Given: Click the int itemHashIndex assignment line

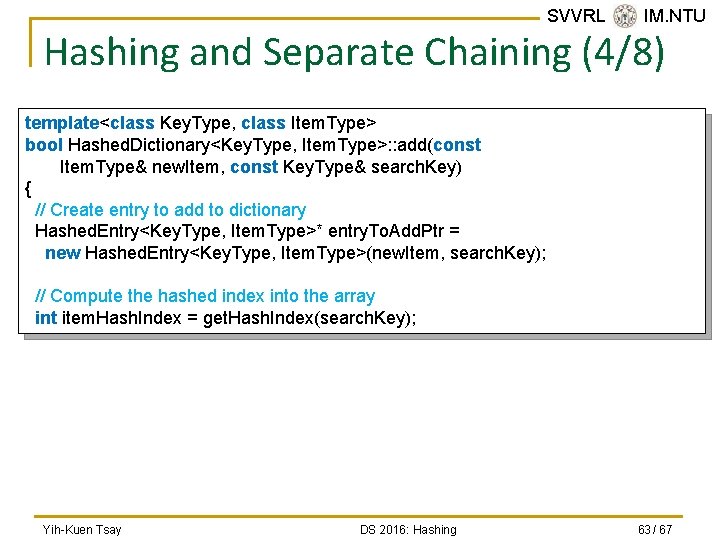Looking at the screenshot, I should (x=225, y=318).
